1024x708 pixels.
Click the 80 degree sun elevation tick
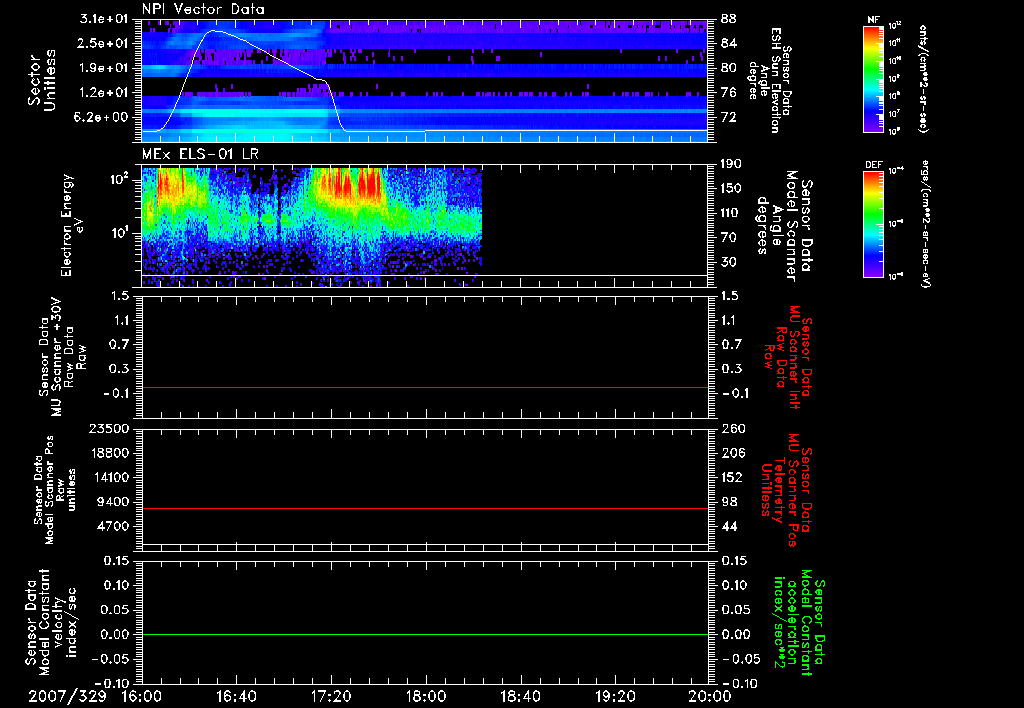click(728, 68)
